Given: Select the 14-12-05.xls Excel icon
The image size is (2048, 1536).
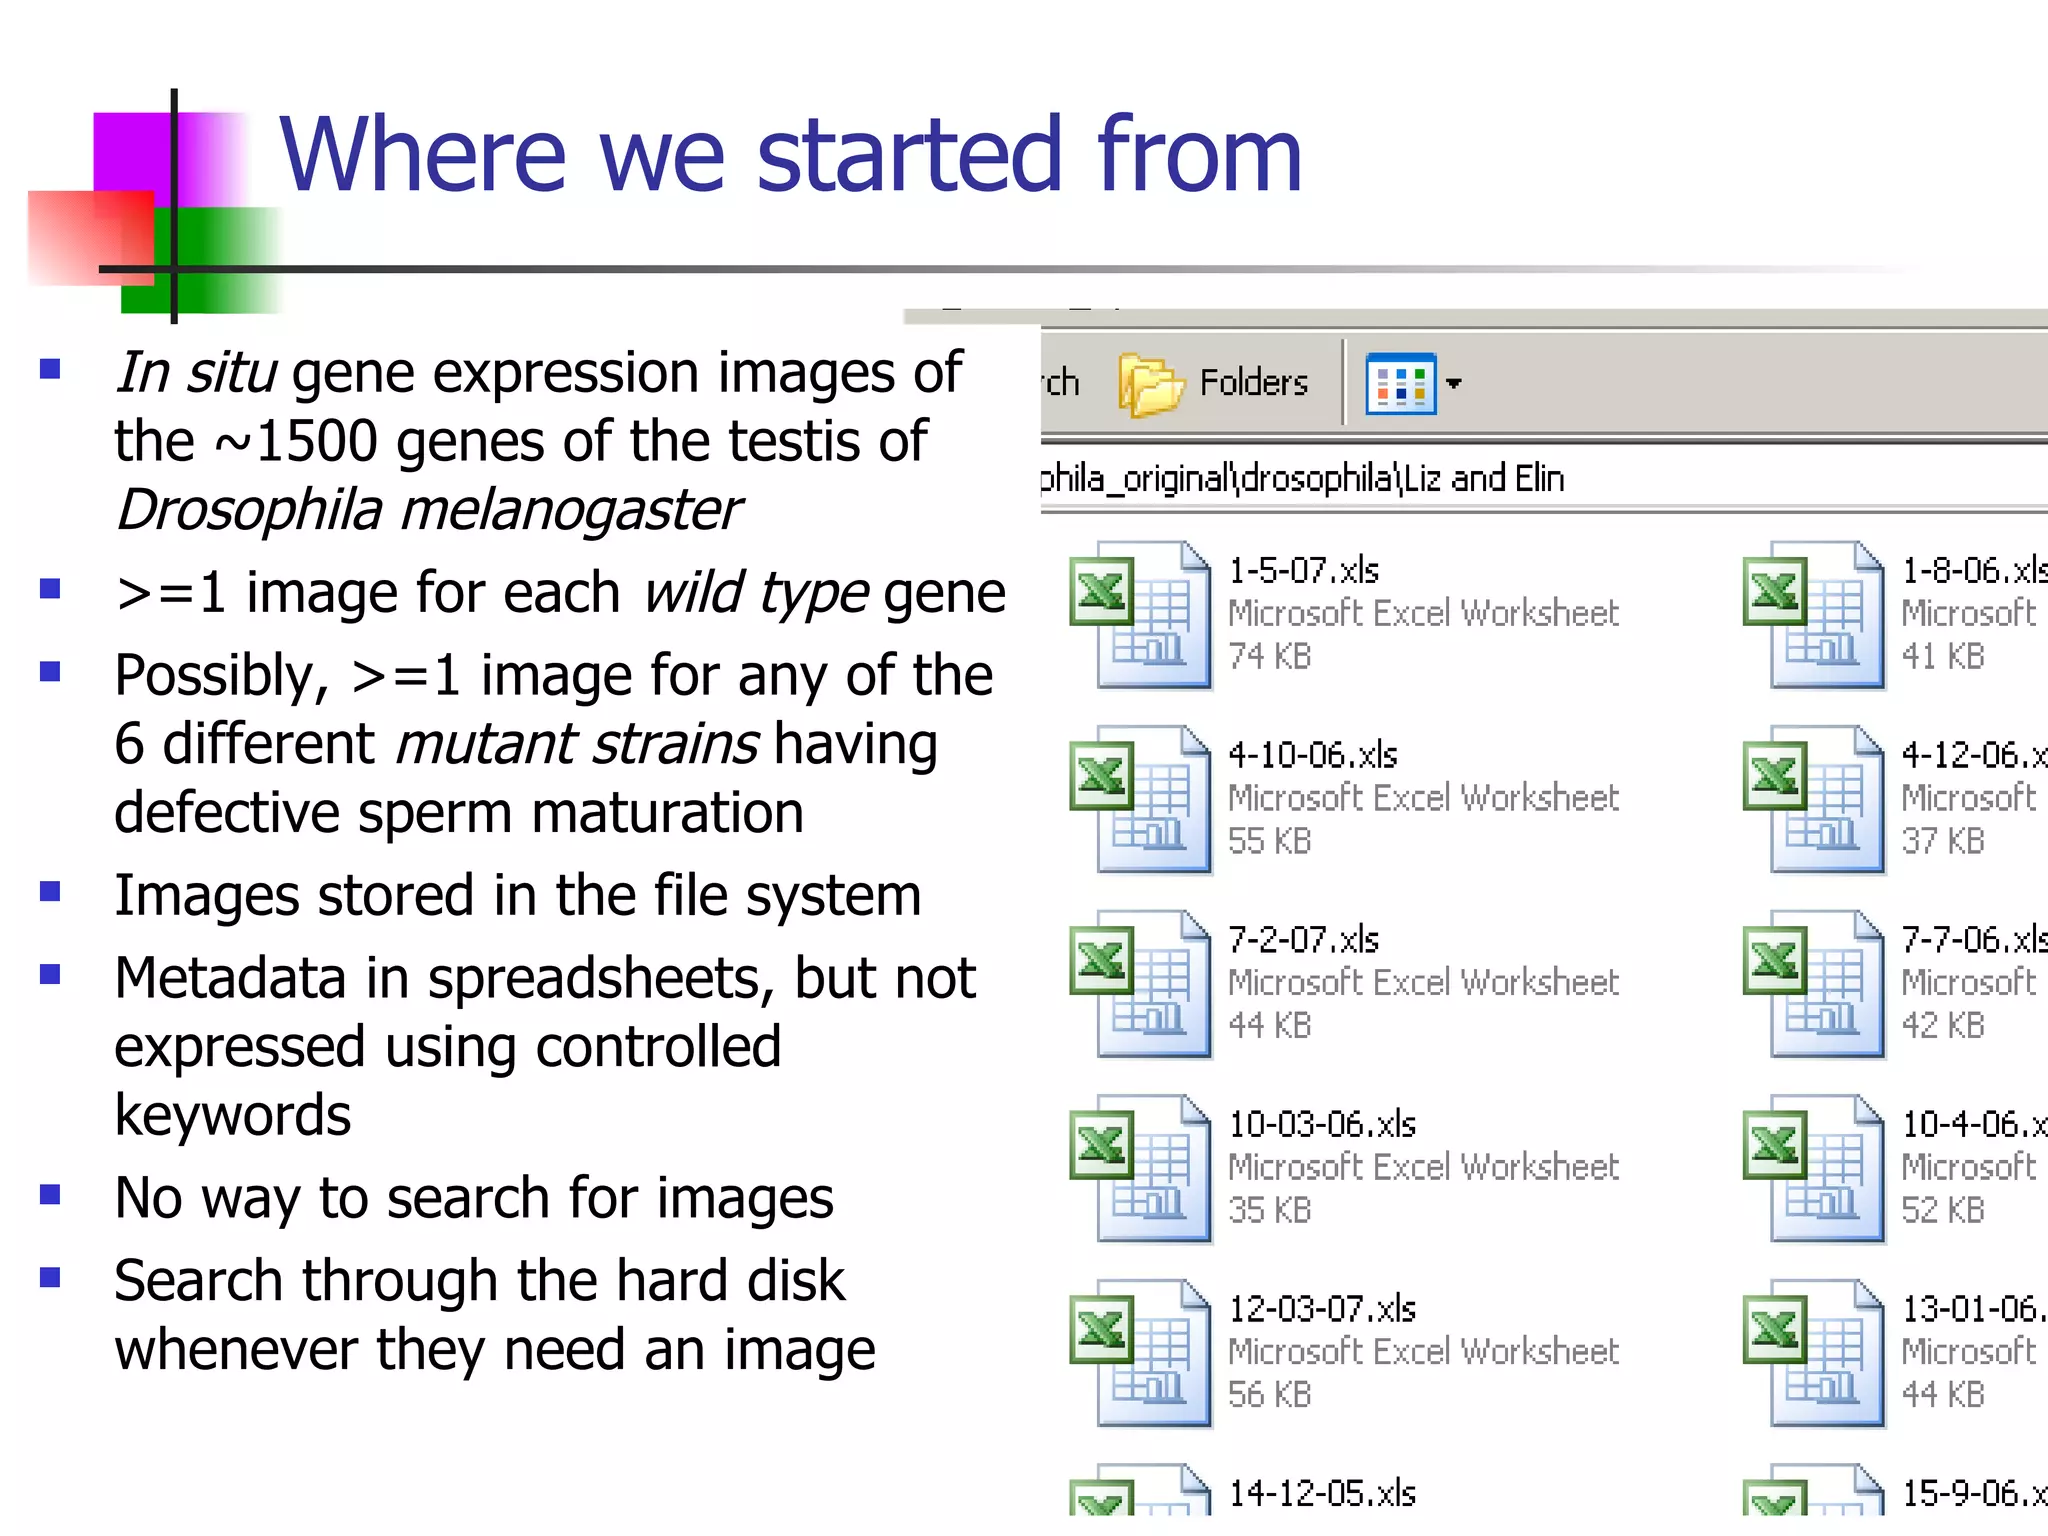Looking at the screenshot, I should tap(1141, 1490).
